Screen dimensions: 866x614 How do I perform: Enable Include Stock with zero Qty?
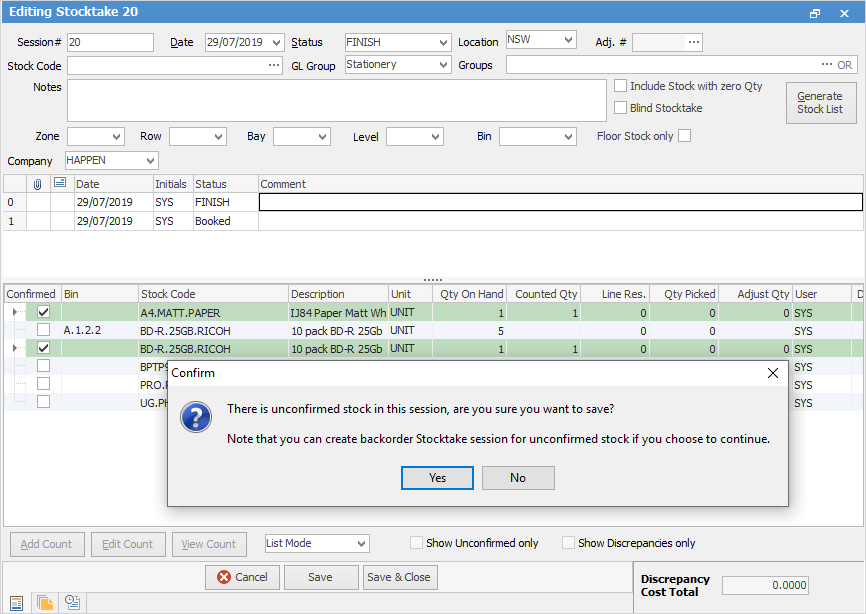coord(621,87)
